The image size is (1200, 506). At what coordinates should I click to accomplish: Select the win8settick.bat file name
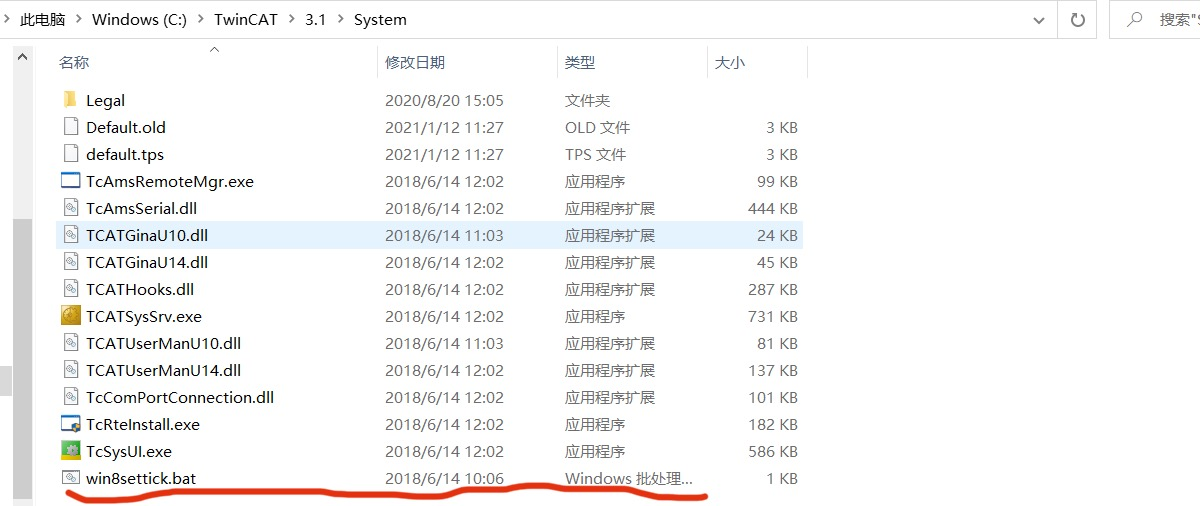pyautogui.click(x=141, y=478)
